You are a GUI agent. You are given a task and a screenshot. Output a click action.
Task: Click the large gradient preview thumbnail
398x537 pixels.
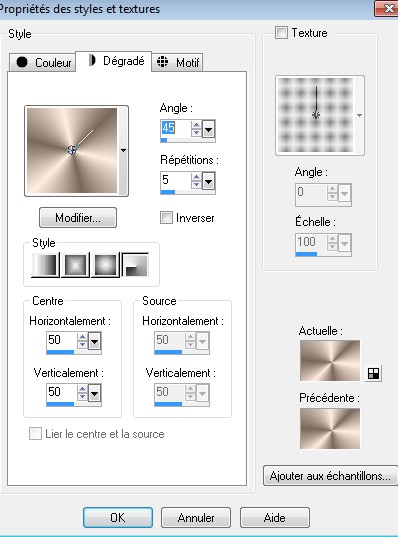click(x=72, y=151)
